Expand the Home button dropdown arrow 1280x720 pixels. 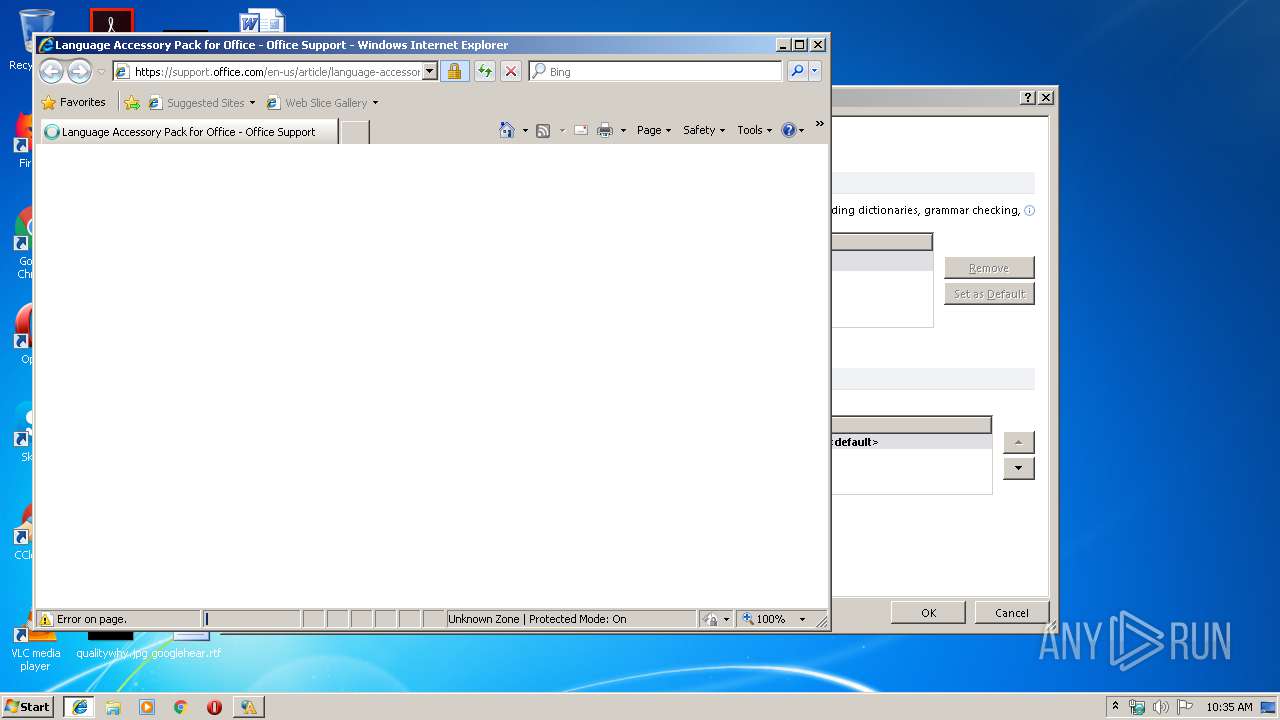pos(525,130)
